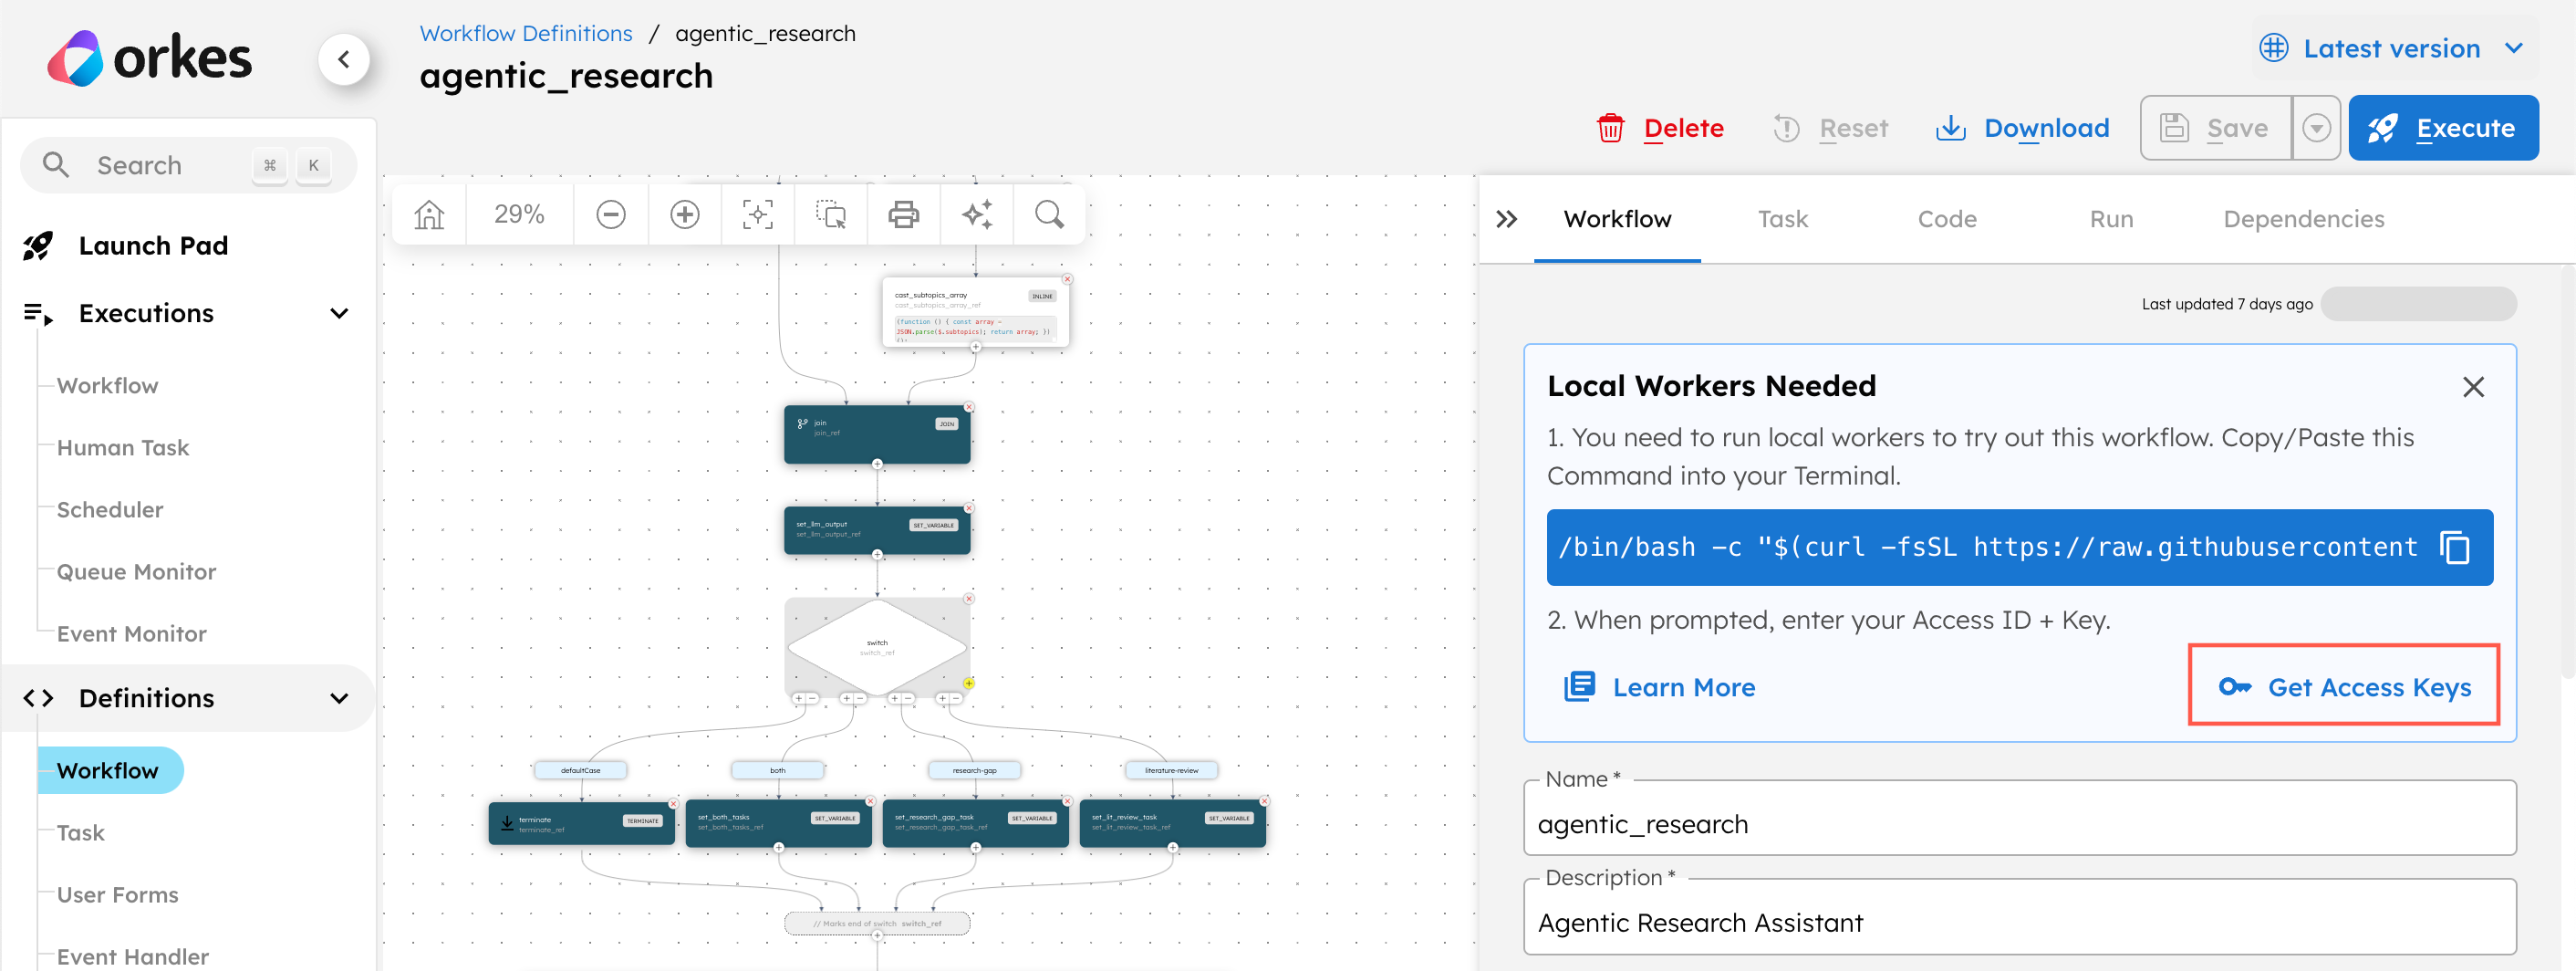
Task: Open the Learn More link
Action: [1660, 688]
